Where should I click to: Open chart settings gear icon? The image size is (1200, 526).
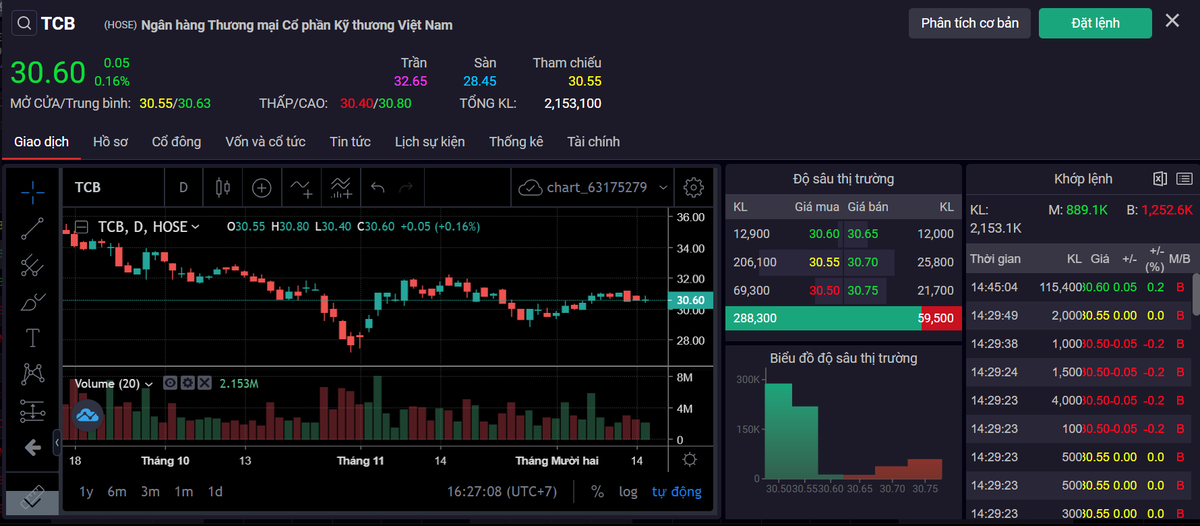coord(693,187)
